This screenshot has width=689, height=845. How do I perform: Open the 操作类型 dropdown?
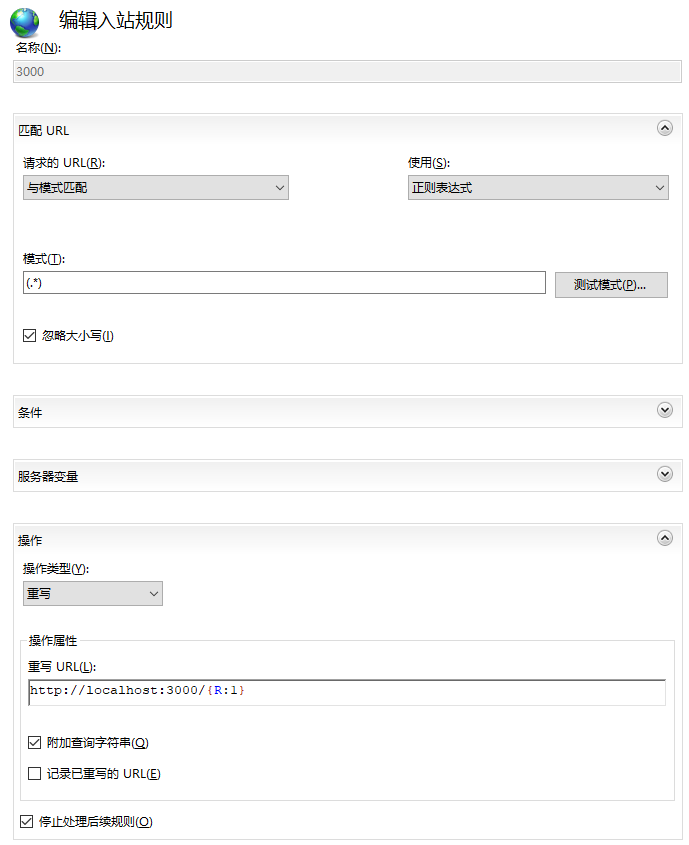click(92, 593)
